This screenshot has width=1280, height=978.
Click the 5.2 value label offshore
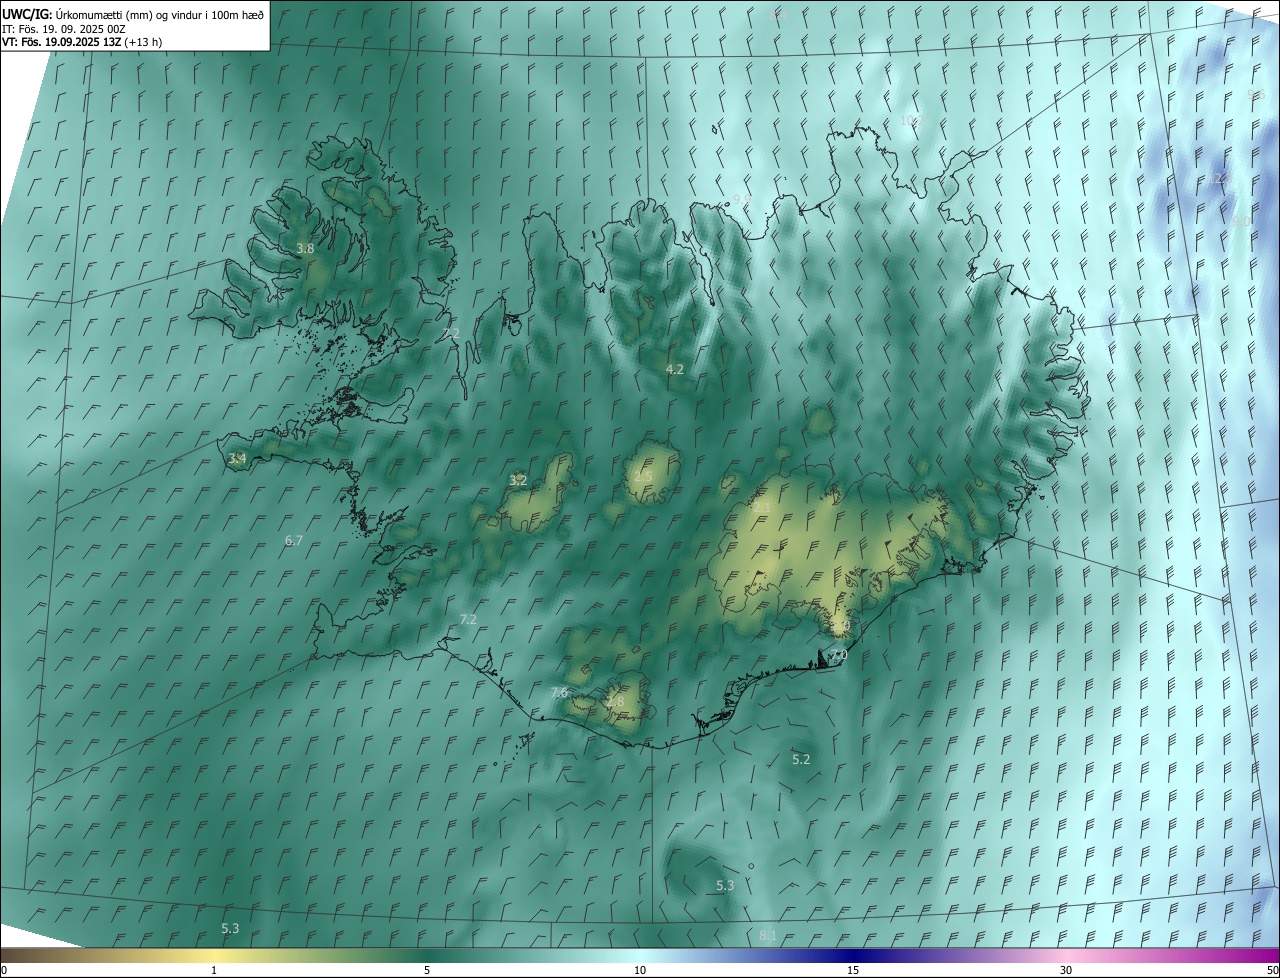coord(801,760)
